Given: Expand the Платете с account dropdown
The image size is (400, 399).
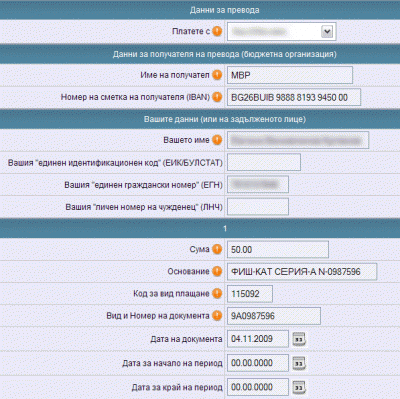Looking at the screenshot, I should click(x=281, y=32).
